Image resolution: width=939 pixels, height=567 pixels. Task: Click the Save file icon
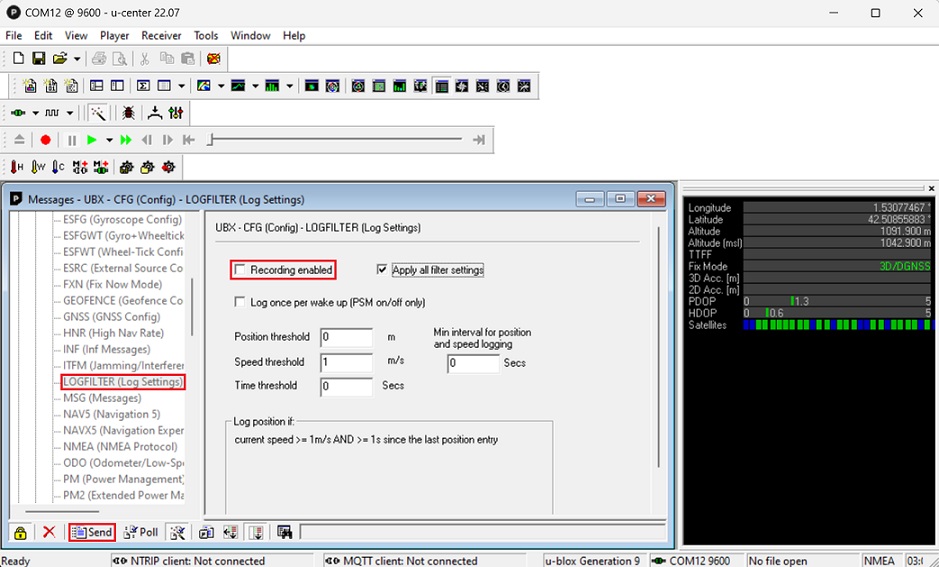pyautogui.click(x=38, y=59)
